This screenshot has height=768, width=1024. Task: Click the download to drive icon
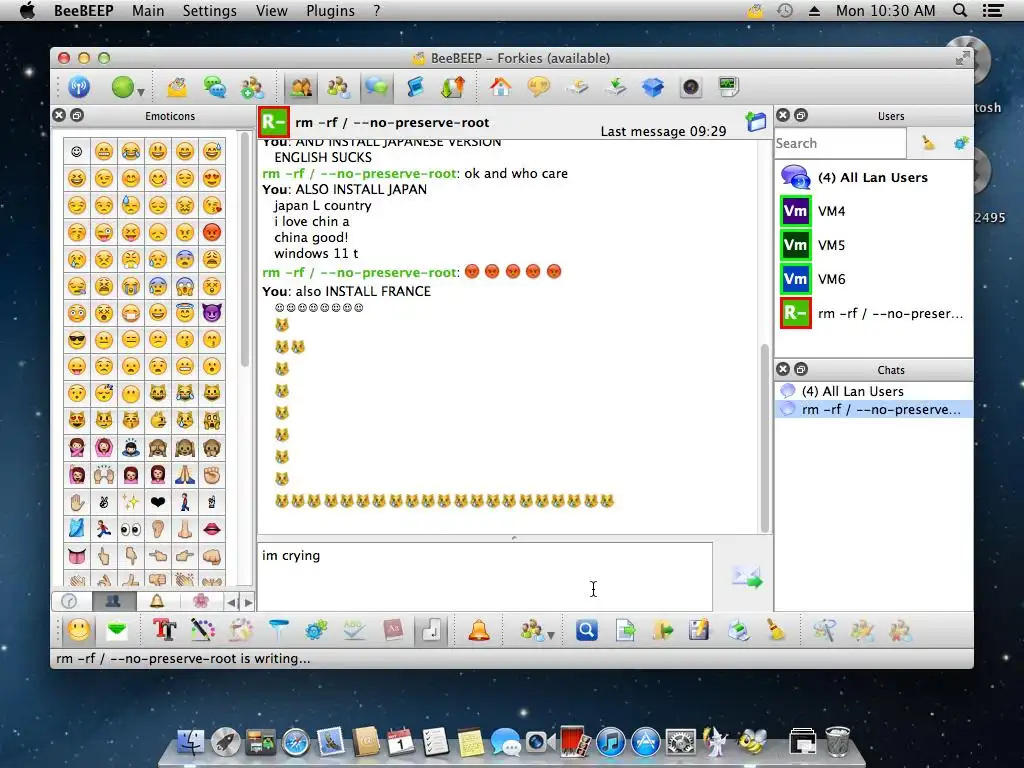[615, 87]
